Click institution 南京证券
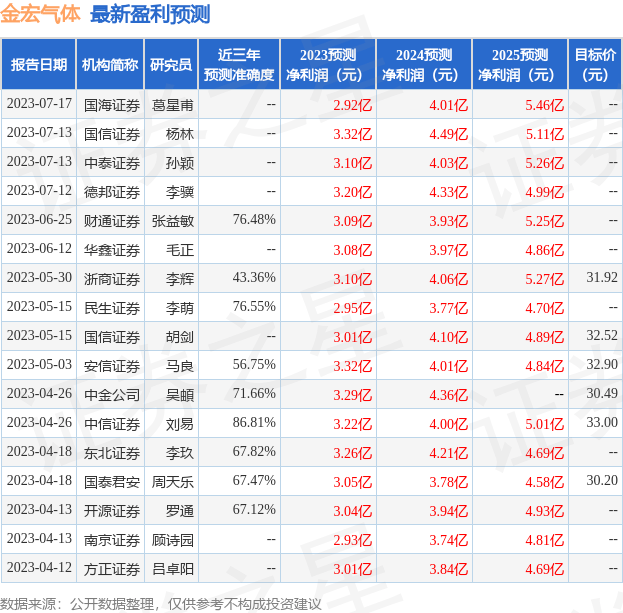 click(112, 540)
